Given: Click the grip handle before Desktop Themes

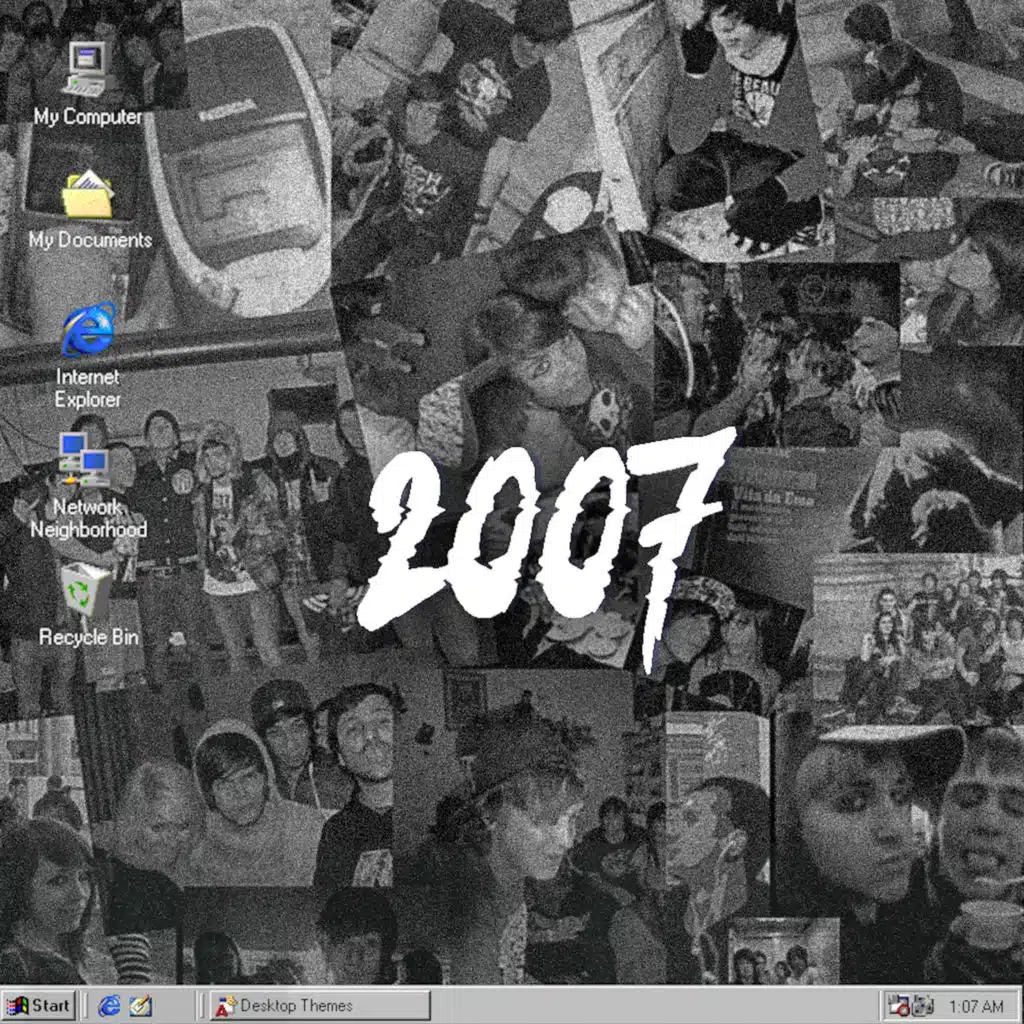Looking at the screenshot, I should (x=201, y=1006).
